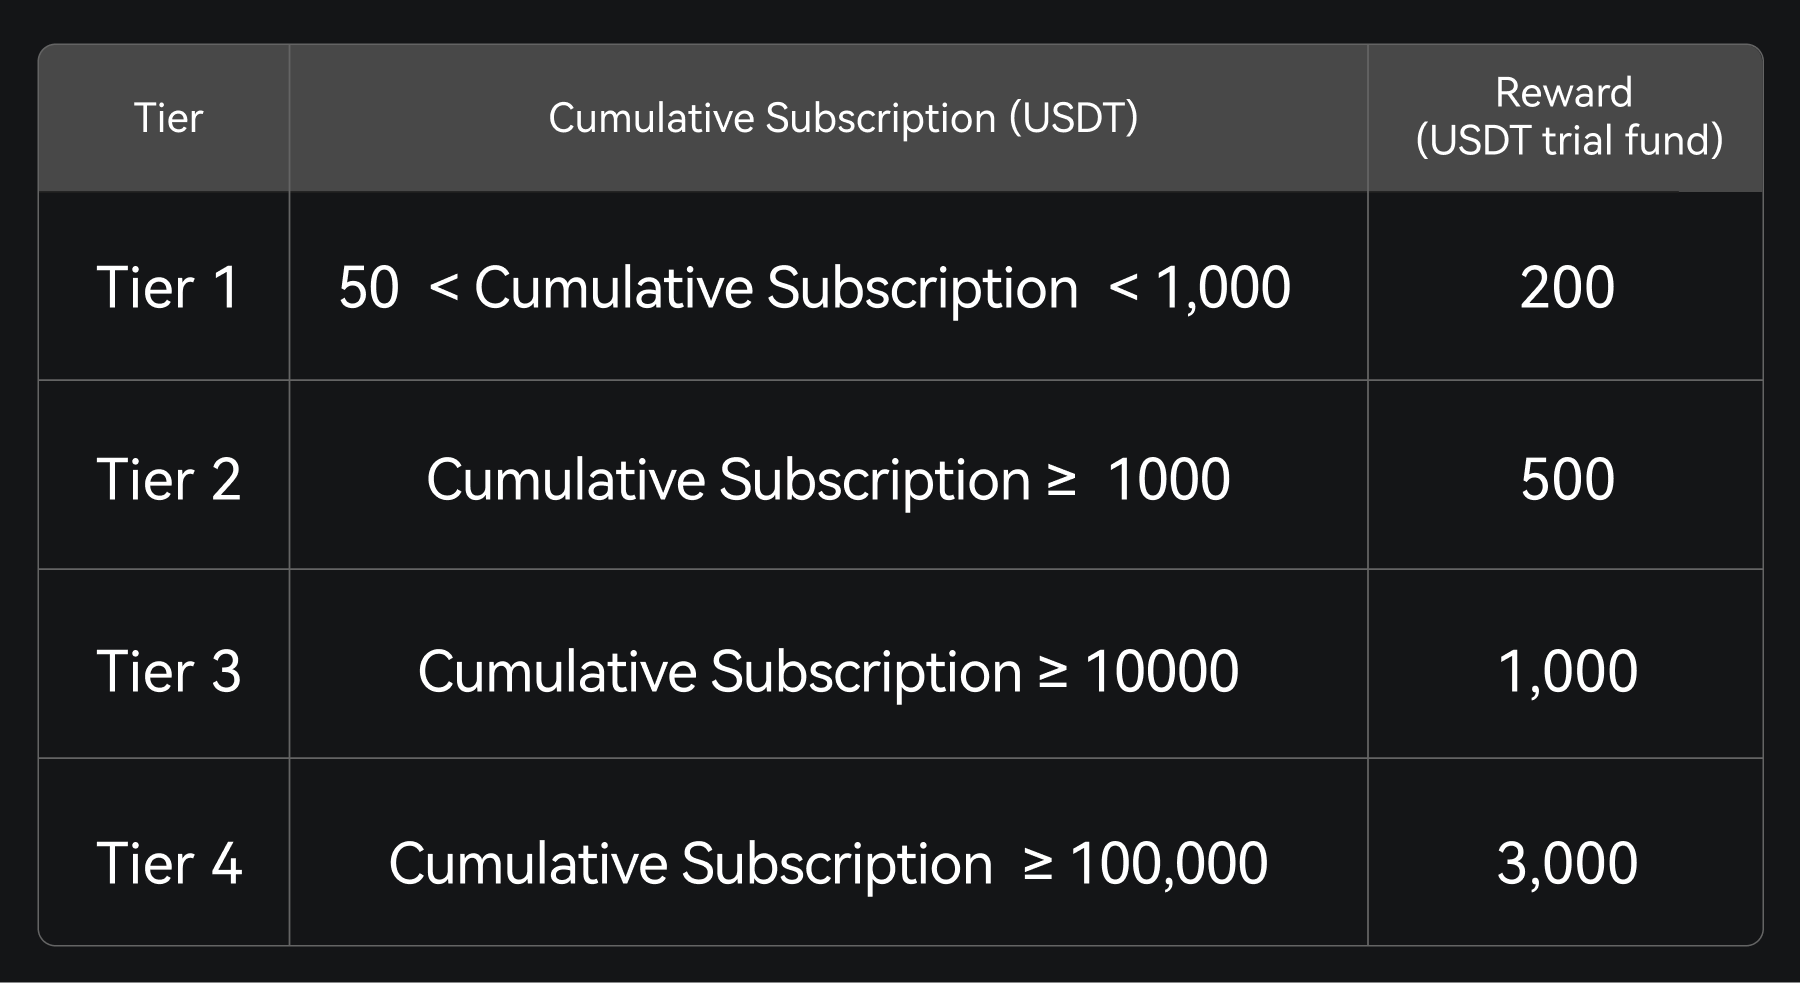Click the "< 1,000" upper limit in Tier 1
The height and width of the screenshot is (983, 1800).
point(1200,288)
